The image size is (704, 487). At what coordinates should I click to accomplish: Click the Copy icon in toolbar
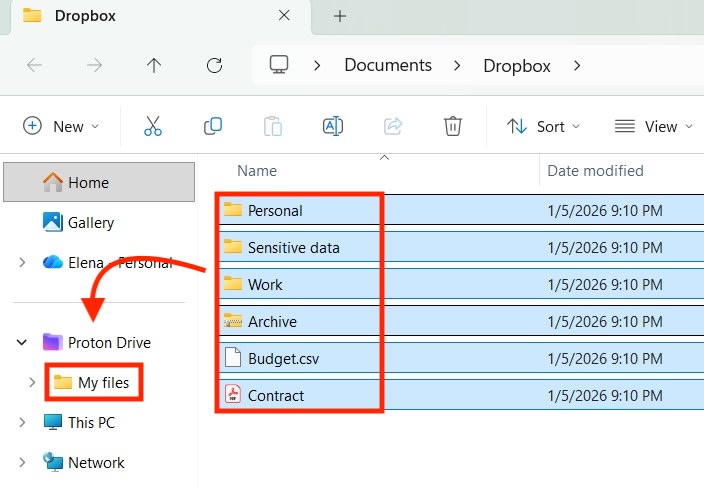click(213, 126)
